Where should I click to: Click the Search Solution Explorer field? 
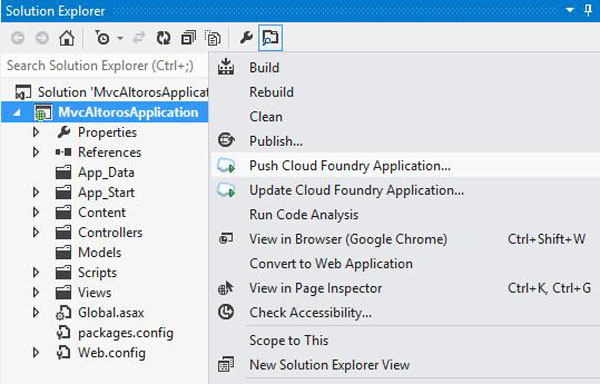[105, 65]
